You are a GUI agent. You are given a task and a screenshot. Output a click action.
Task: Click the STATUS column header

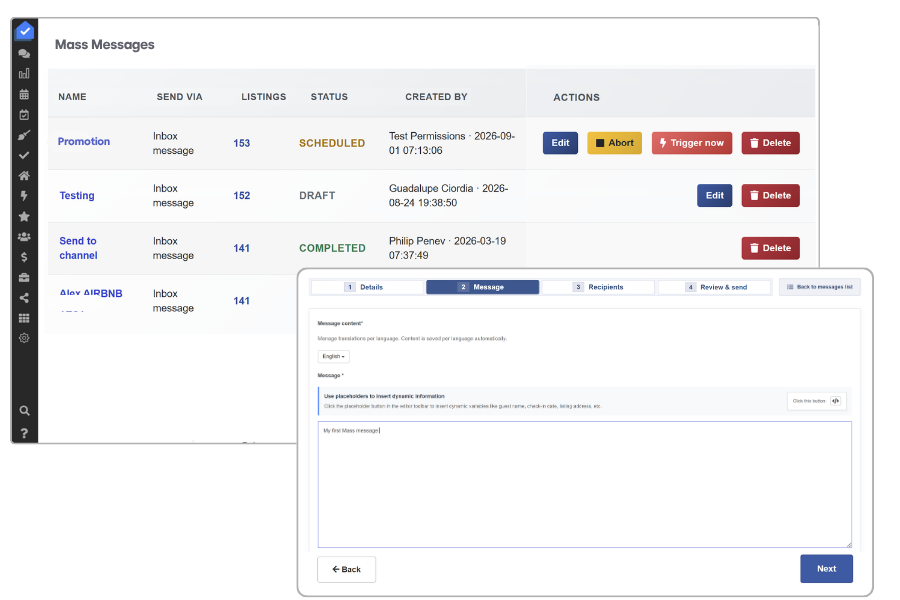329,97
